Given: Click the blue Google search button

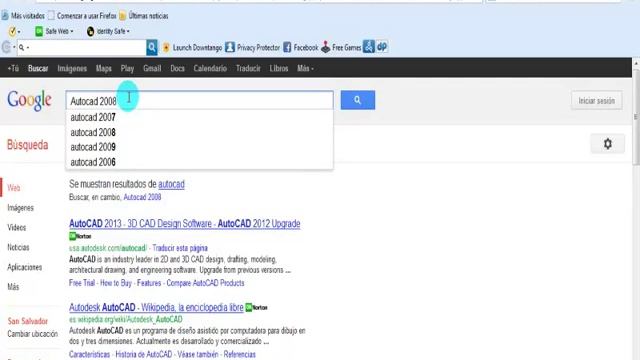Looking at the screenshot, I should [358, 100].
